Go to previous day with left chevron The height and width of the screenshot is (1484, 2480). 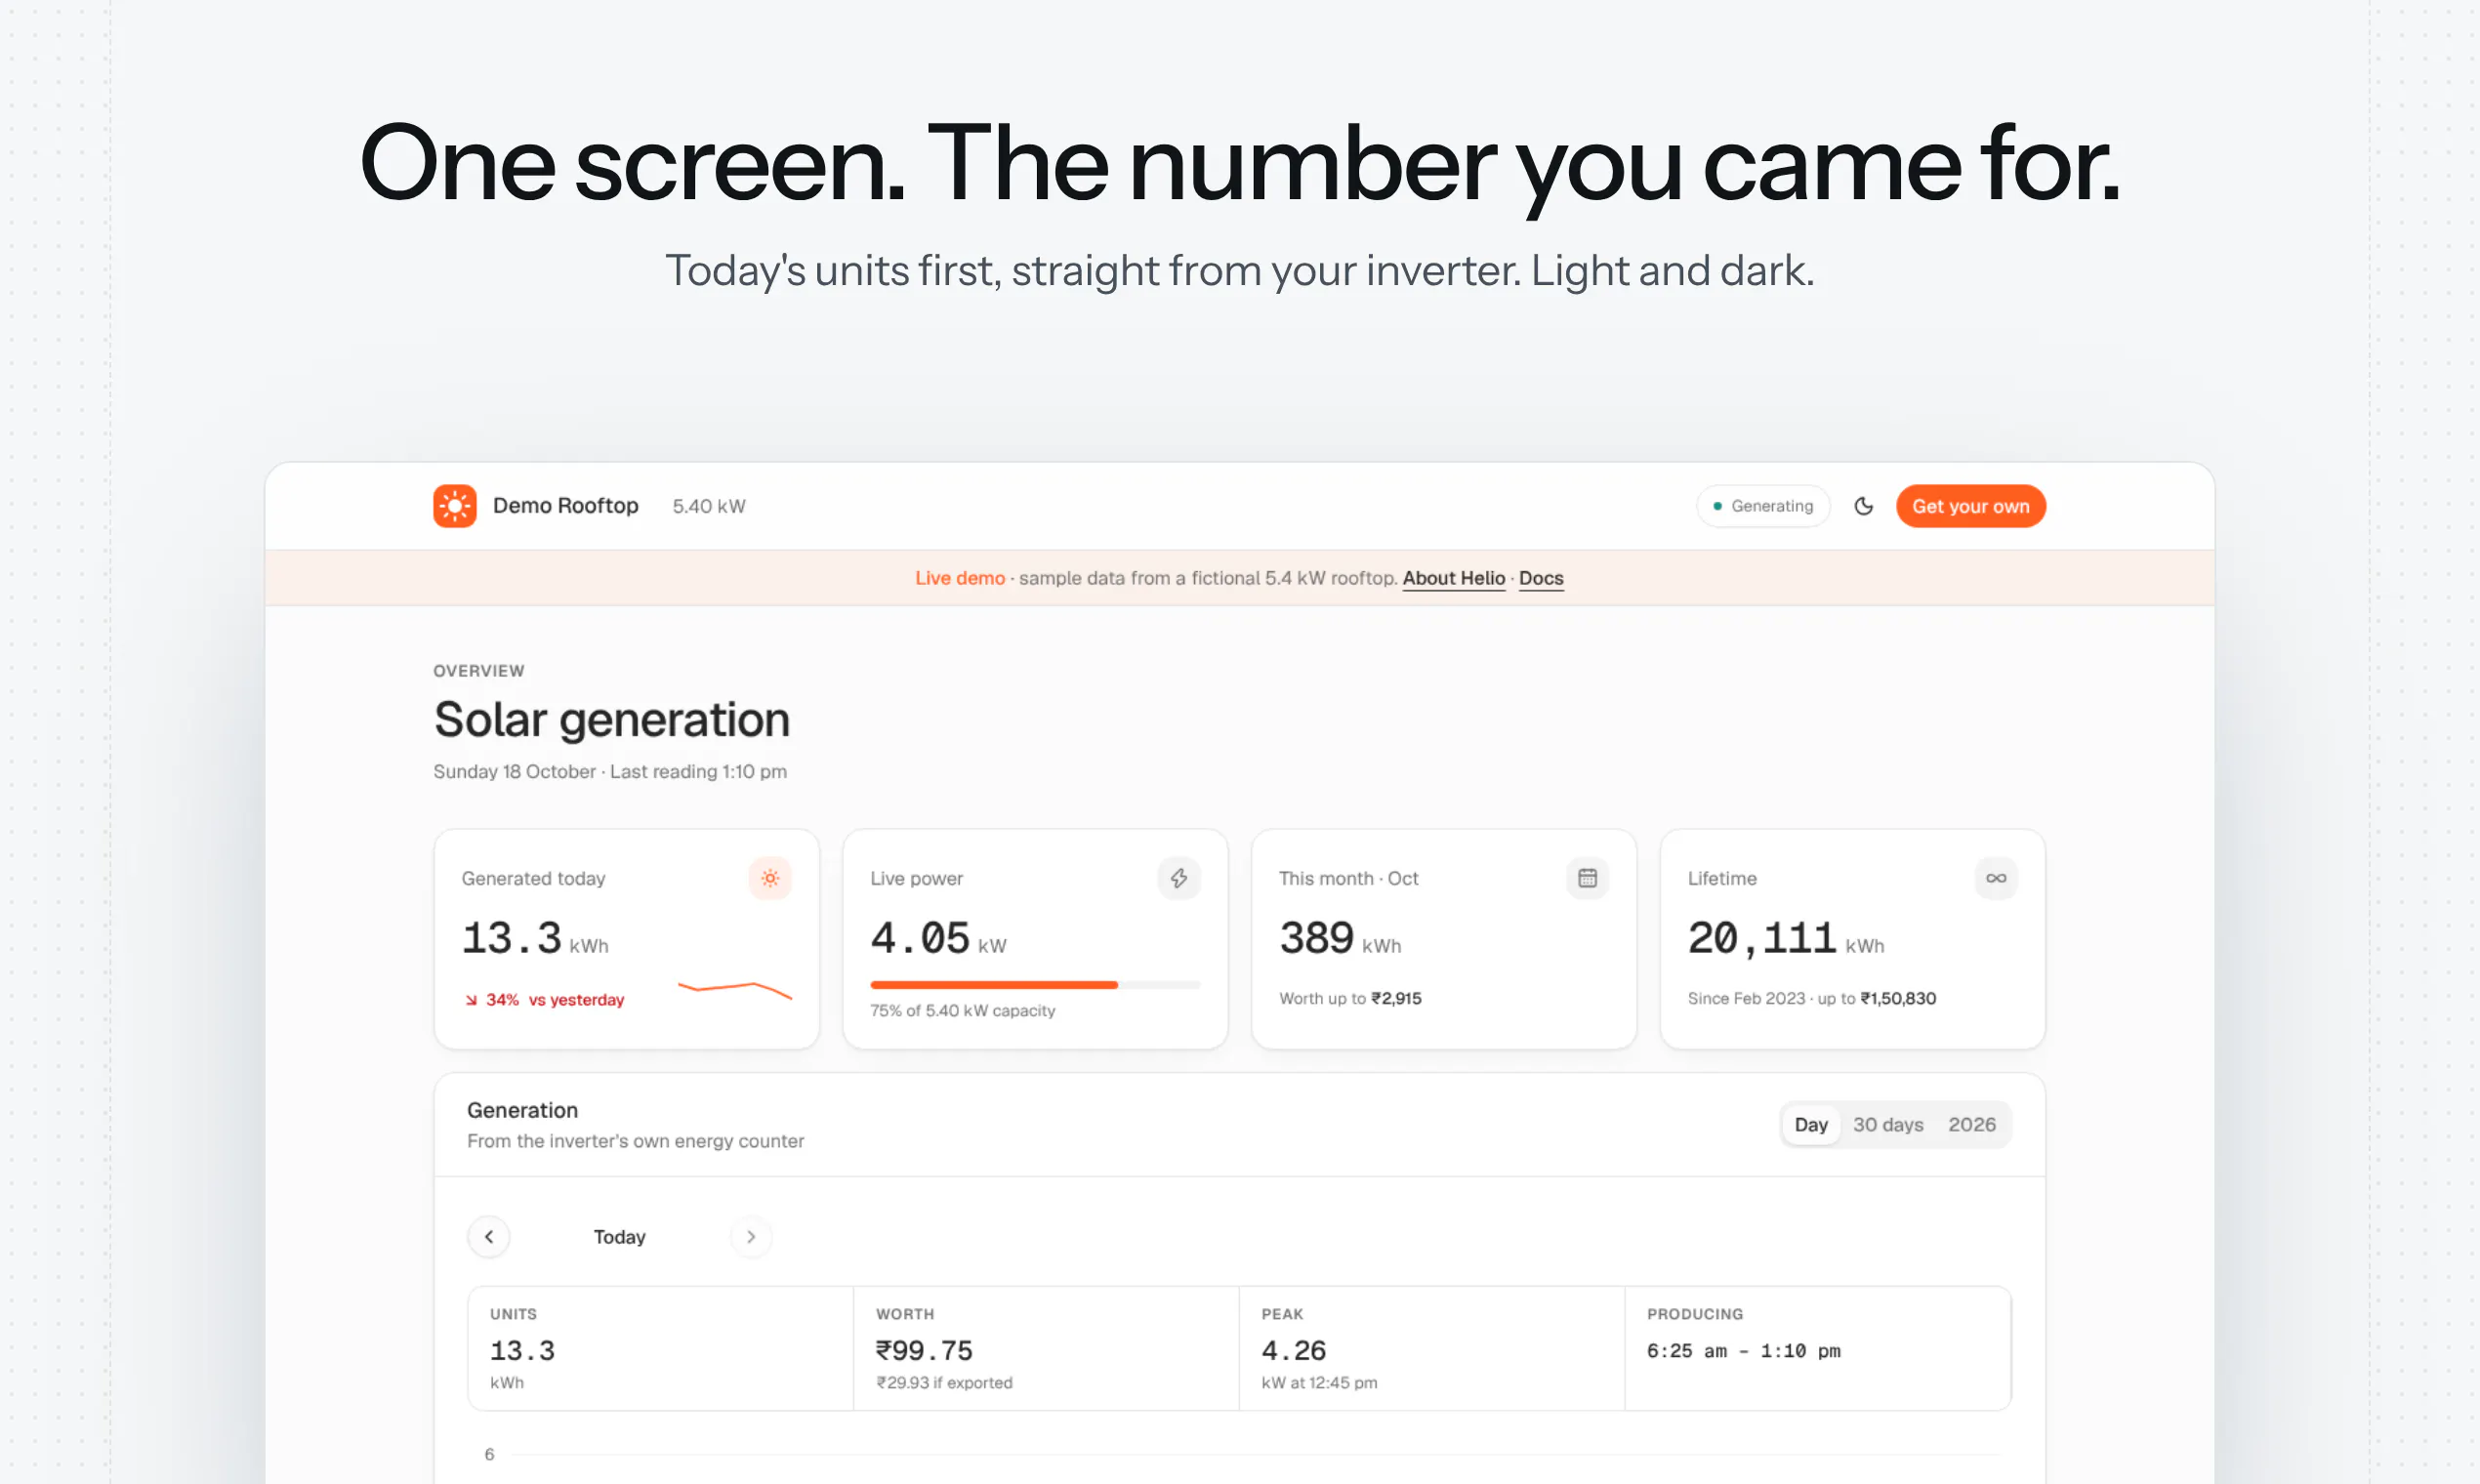(489, 1237)
